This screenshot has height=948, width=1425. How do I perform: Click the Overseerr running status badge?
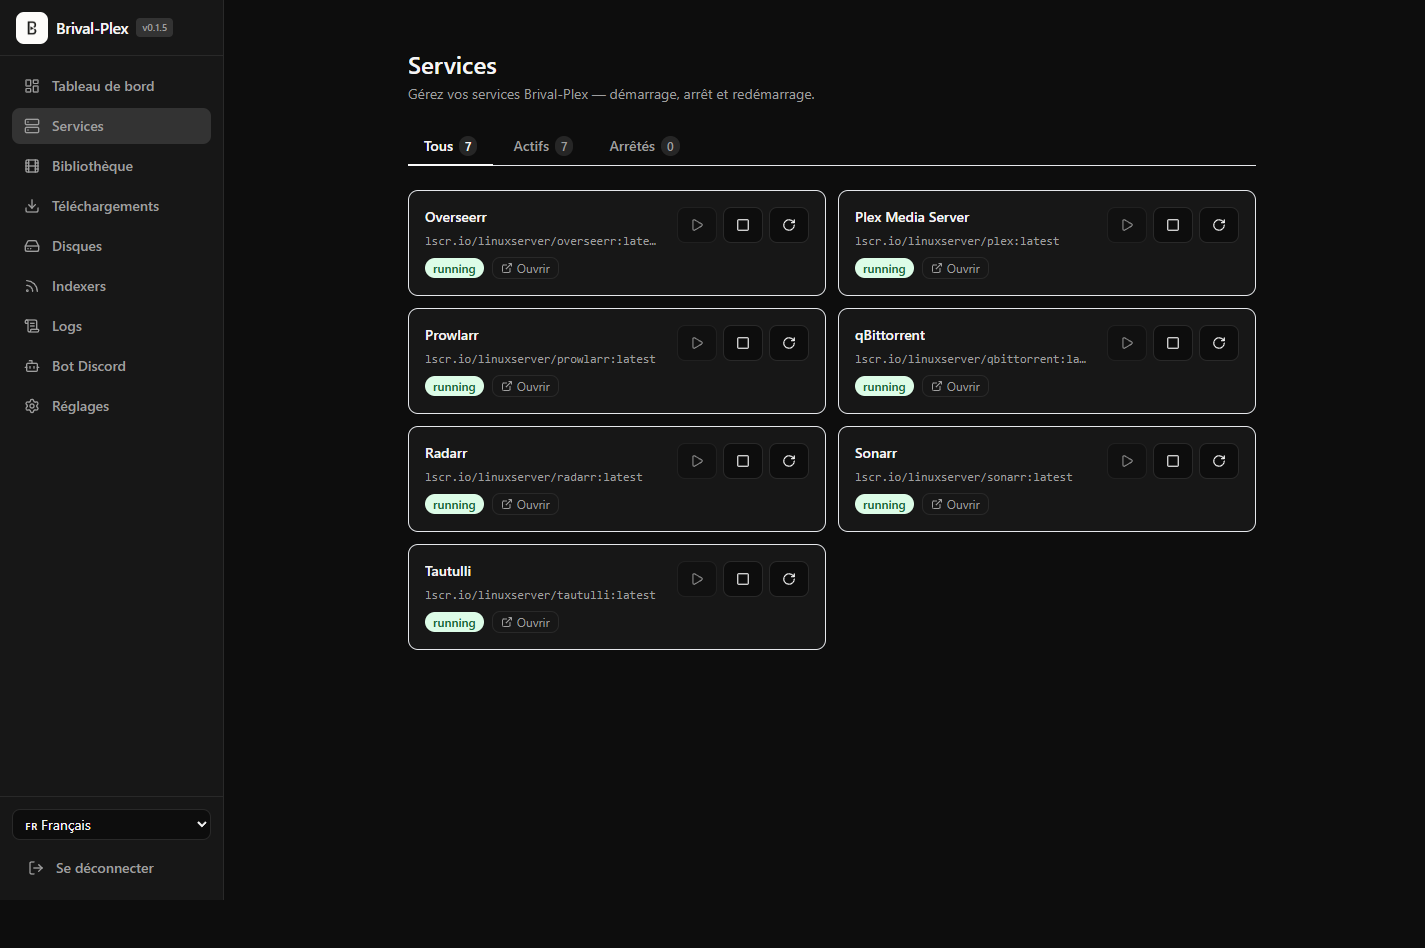(x=454, y=269)
